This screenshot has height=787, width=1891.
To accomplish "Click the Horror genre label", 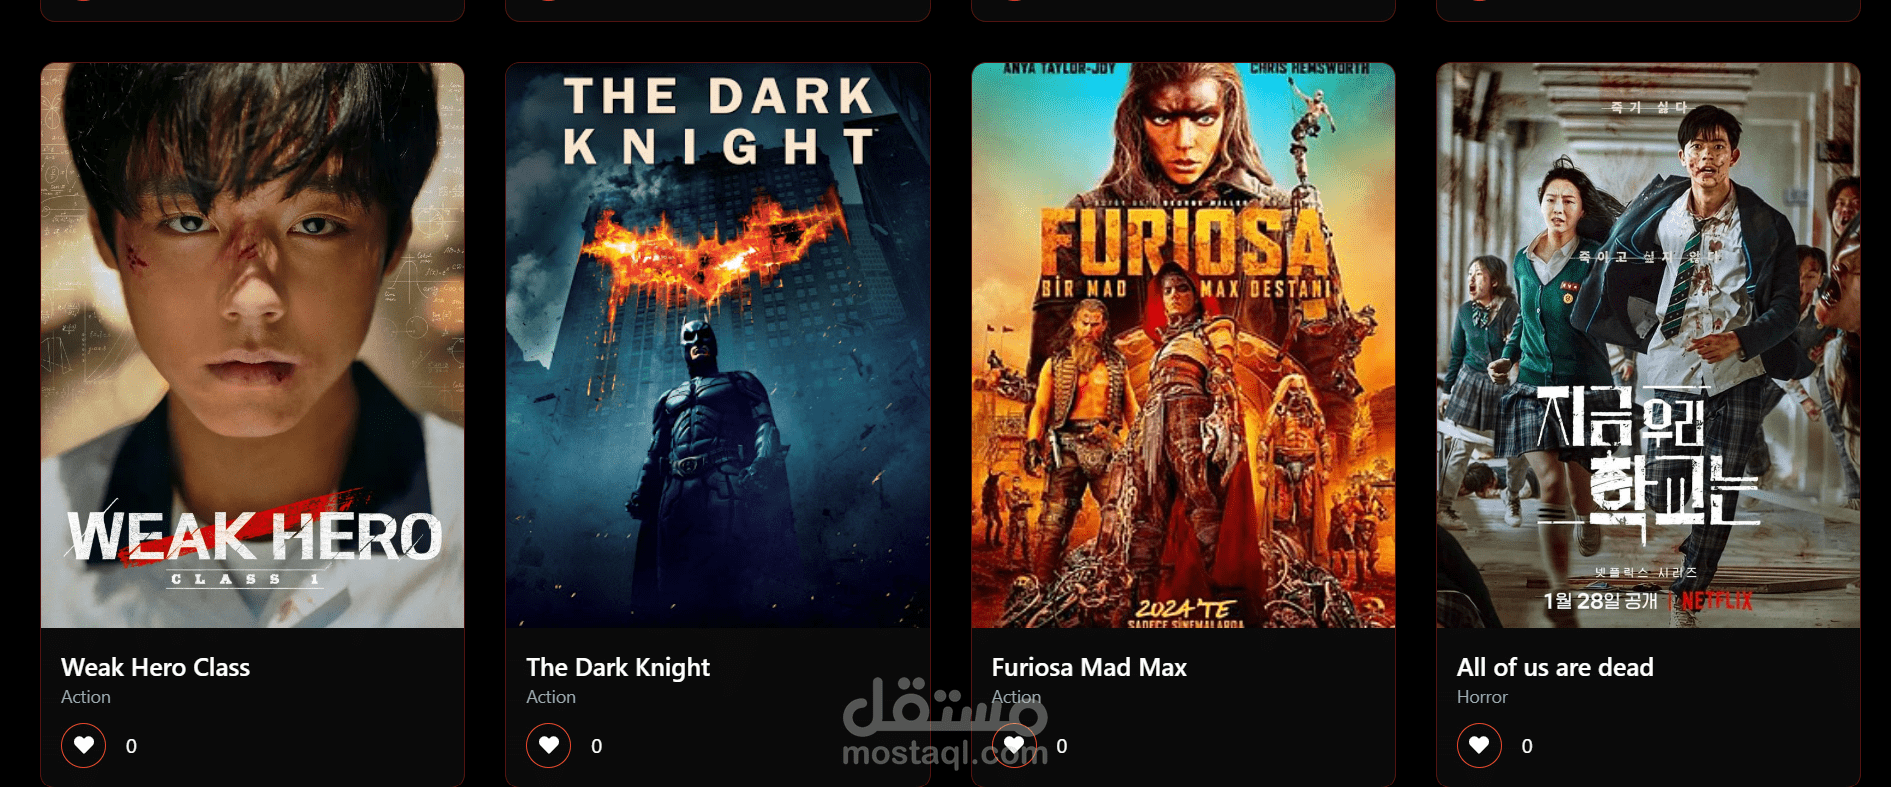I will click(1482, 697).
